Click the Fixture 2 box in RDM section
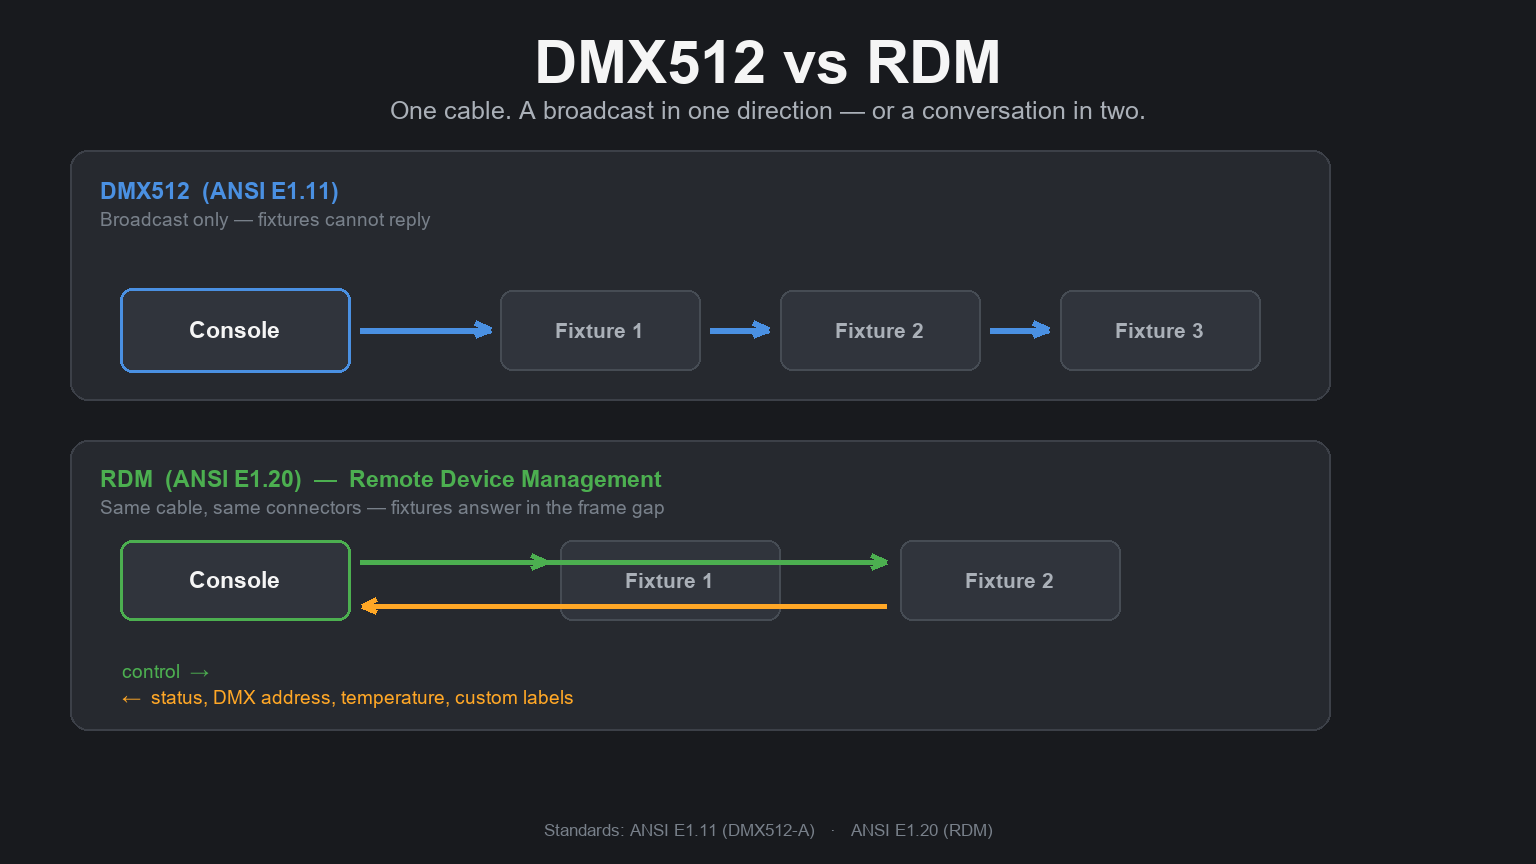 tap(1010, 581)
